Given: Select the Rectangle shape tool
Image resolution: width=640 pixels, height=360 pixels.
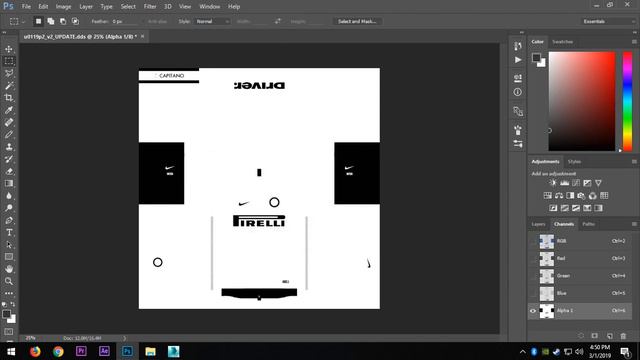Looking at the screenshot, I should (9, 257).
